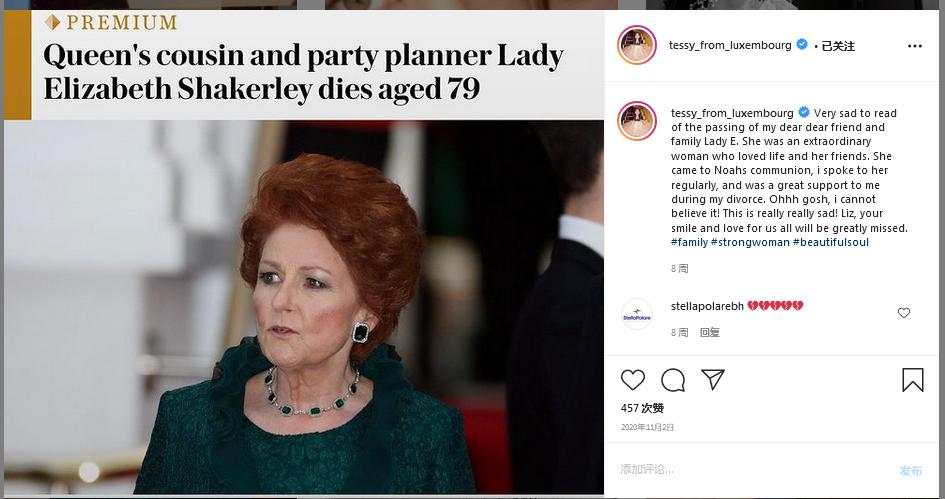The height and width of the screenshot is (499, 945).
Task: Reply to stellapolarebh's comment via 回复
Action: tap(710, 332)
